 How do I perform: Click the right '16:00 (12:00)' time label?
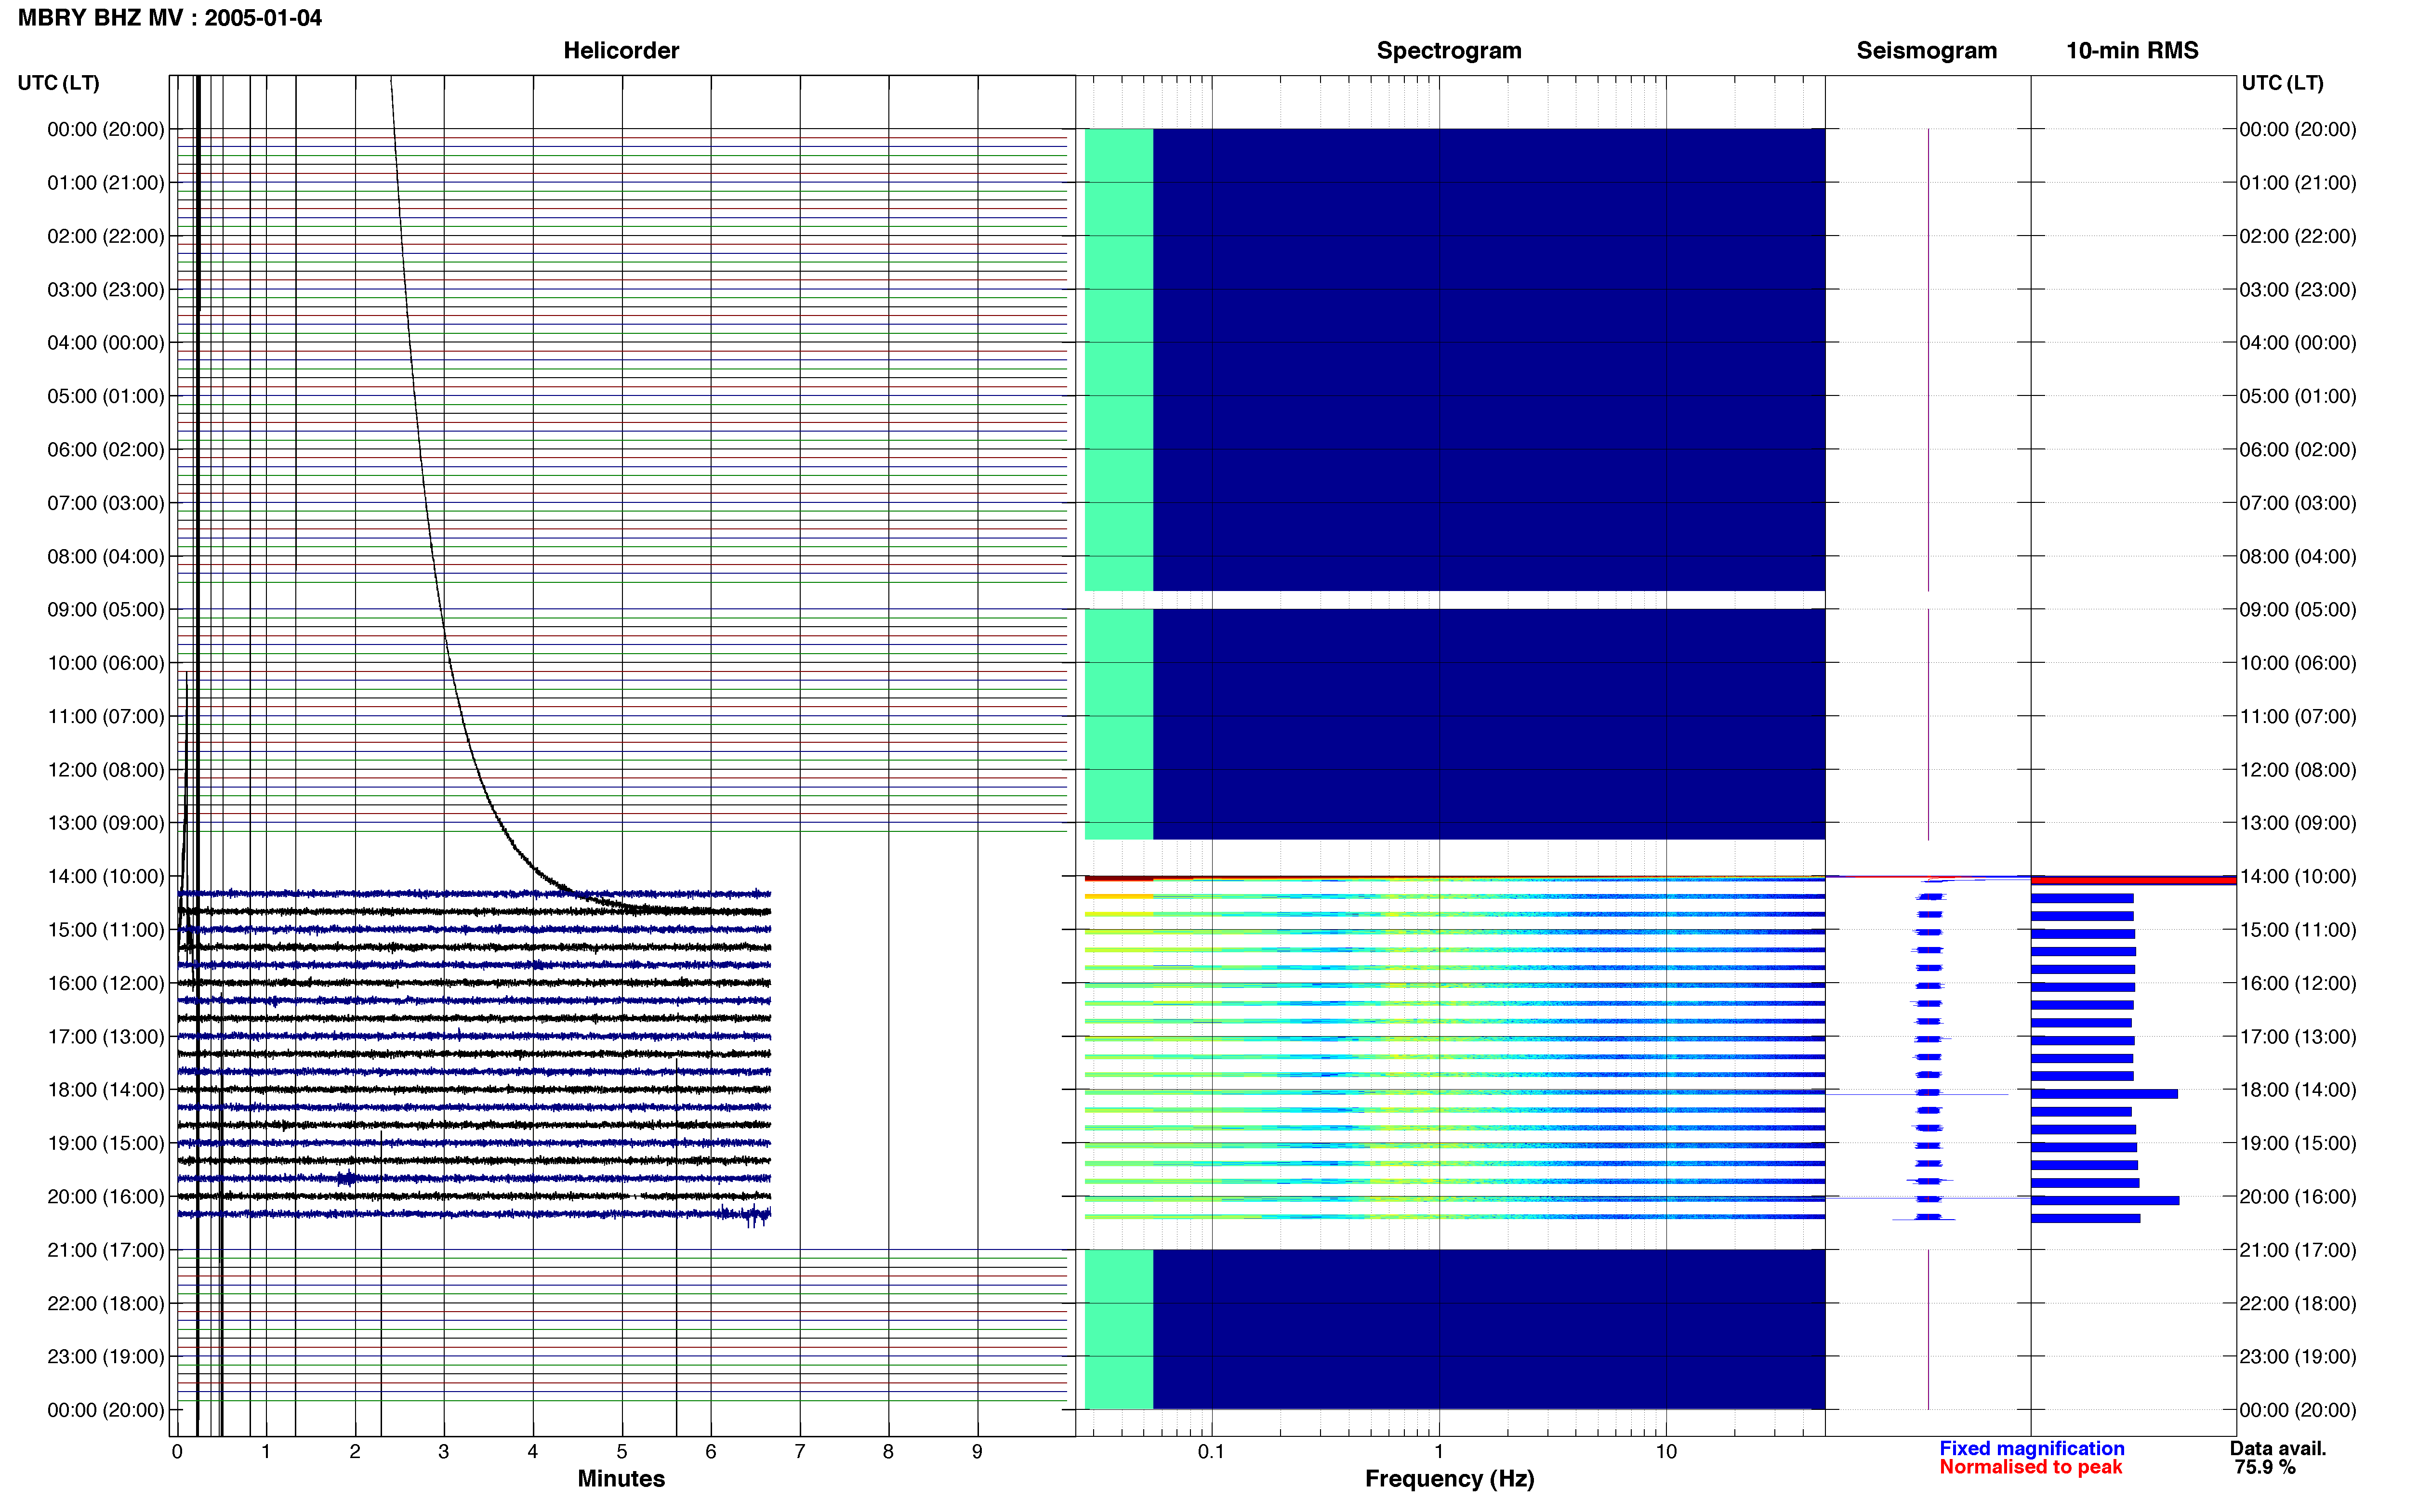point(2298,983)
